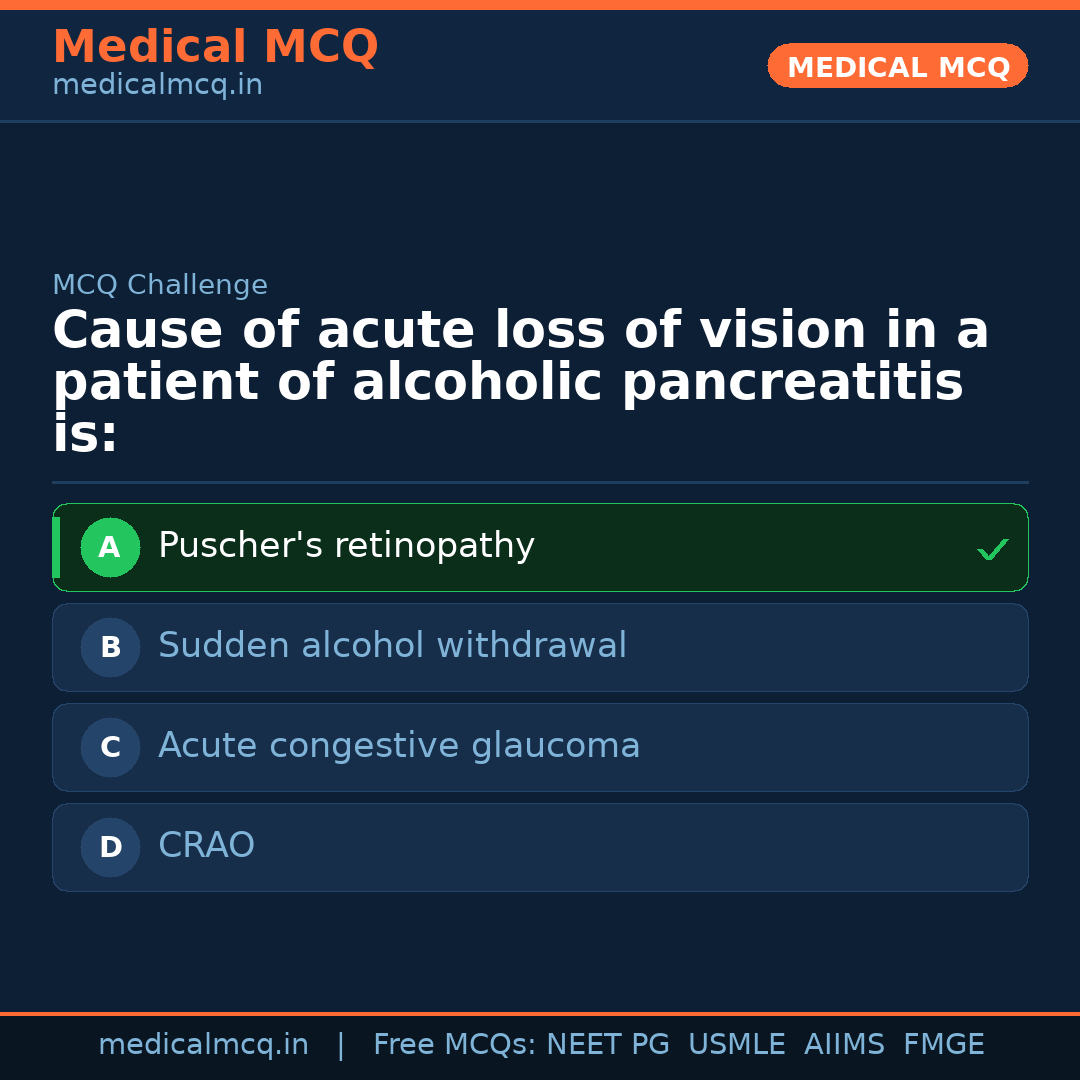This screenshot has height=1080, width=1080.
Task: Expand the MCQ Challenge section
Action: coord(160,285)
